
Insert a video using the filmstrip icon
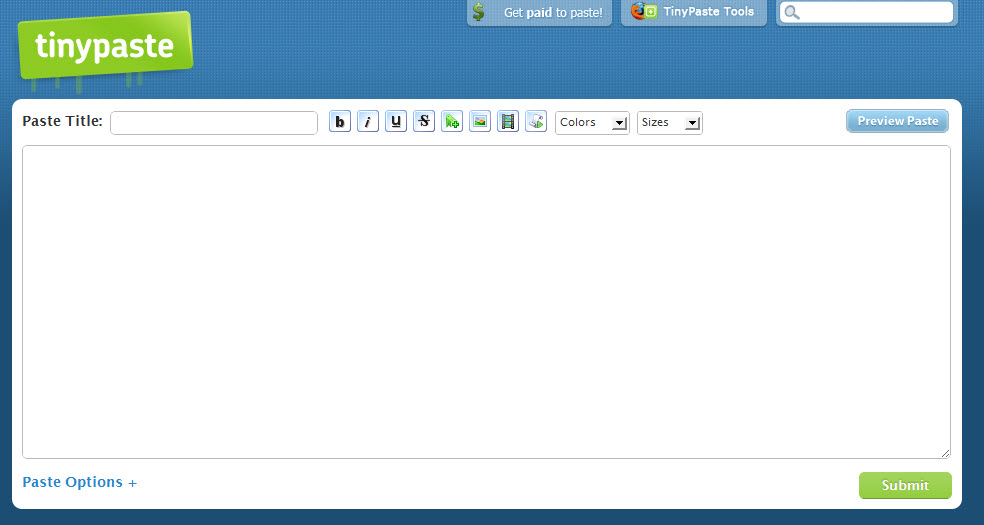click(508, 122)
